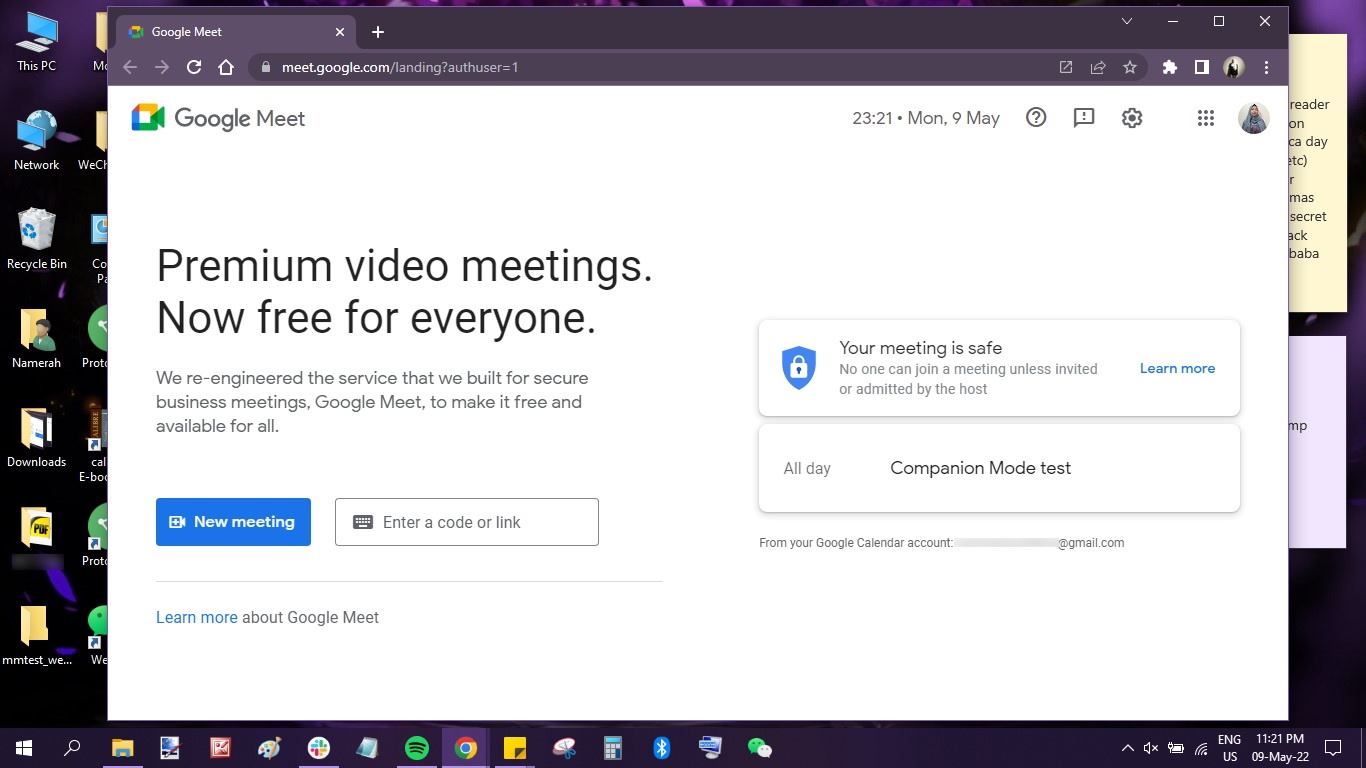The width and height of the screenshot is (1366, 768).
Task: Click Learn more about Google Meet link
Action: point(197,617)
